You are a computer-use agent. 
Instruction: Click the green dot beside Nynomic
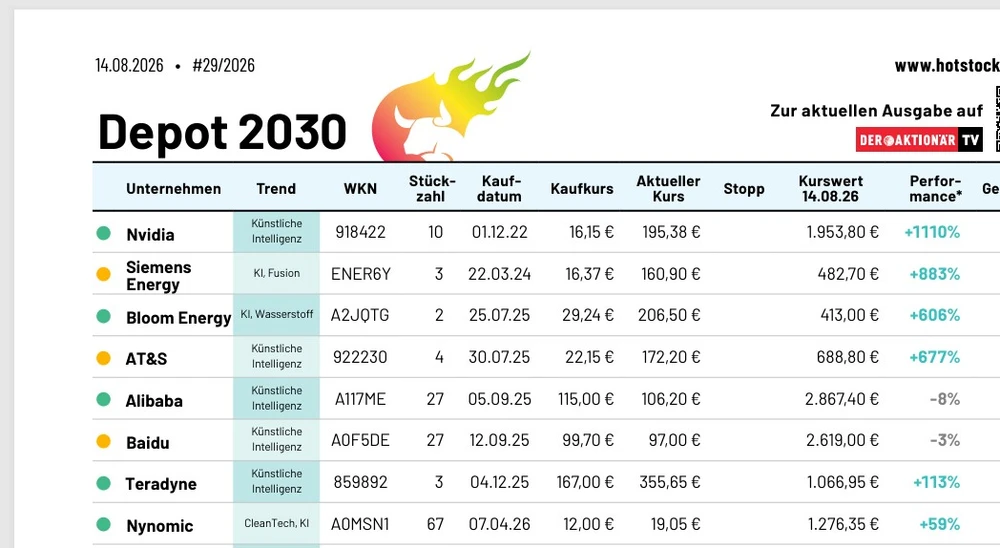[x=103, y=524]
